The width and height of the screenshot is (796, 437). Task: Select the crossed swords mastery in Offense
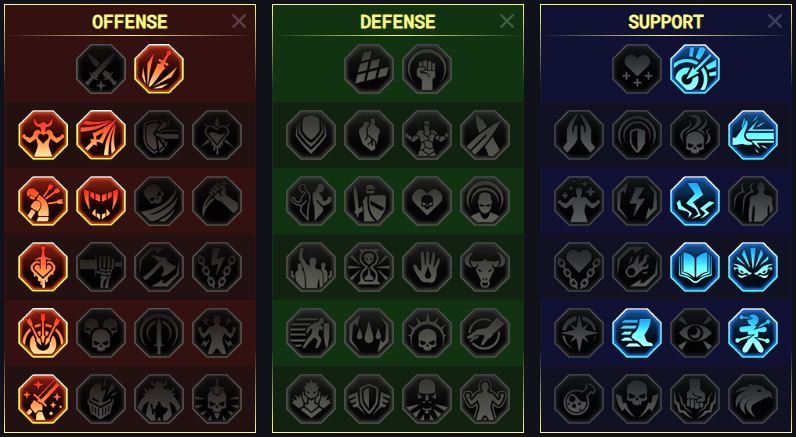(101, 69)
